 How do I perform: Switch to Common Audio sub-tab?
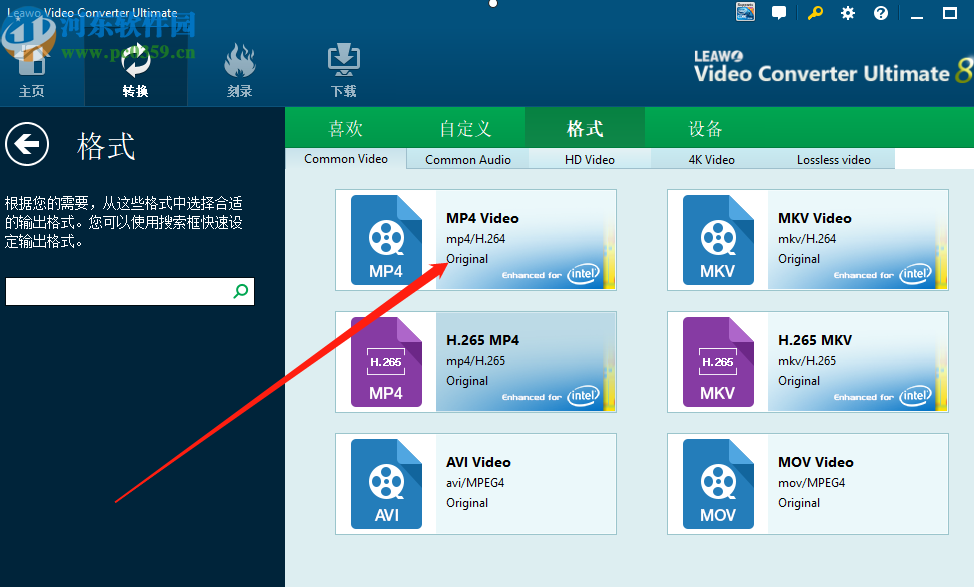point(468,160)
